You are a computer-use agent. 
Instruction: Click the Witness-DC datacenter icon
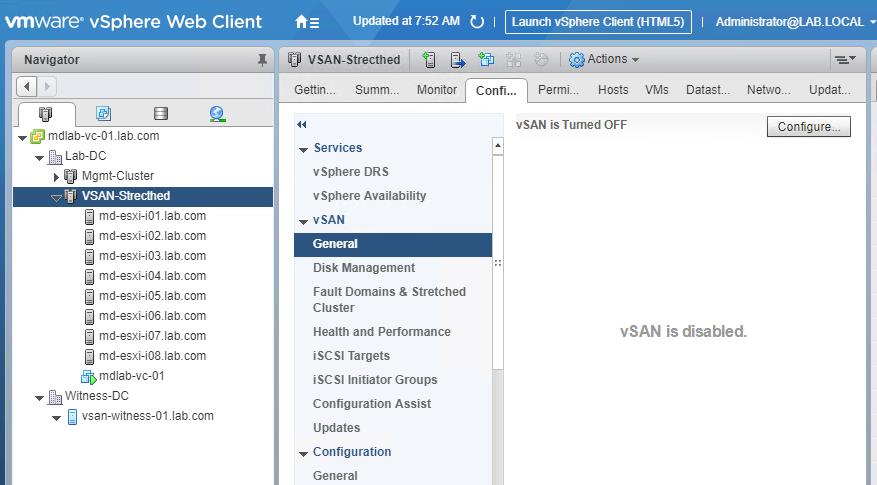[55, 397]
